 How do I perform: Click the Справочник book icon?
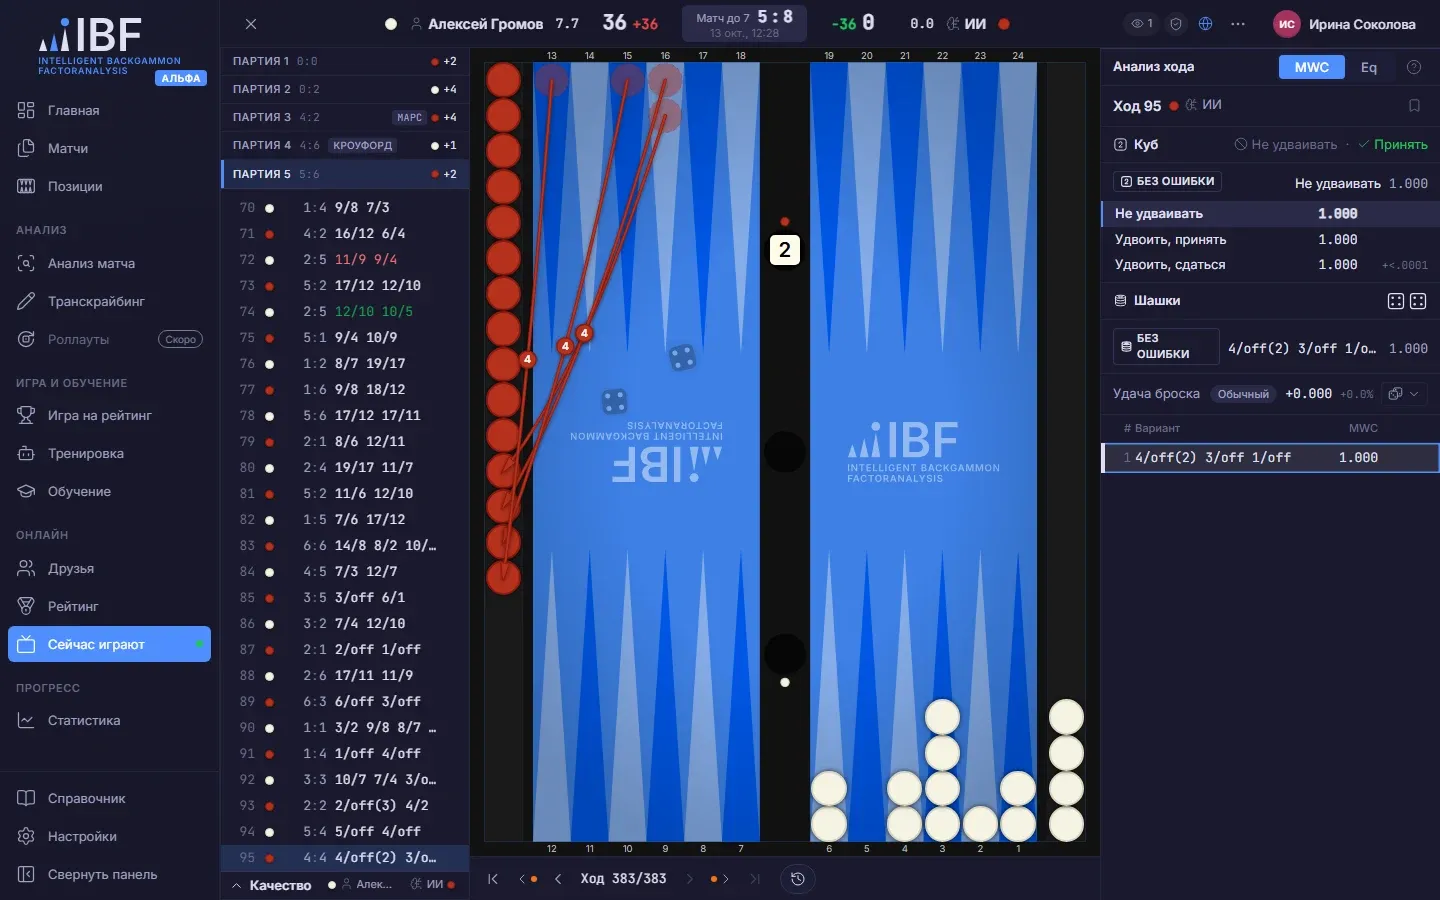[26, 798]
